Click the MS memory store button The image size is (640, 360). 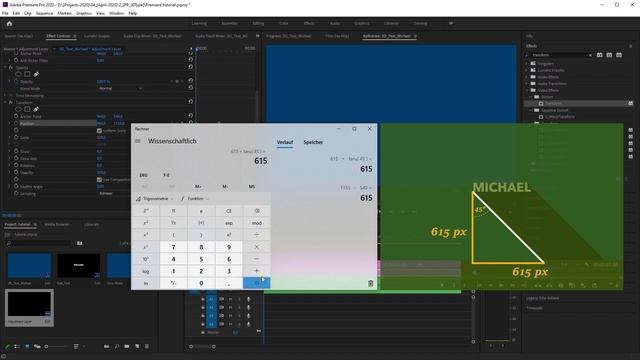point(252,187)
